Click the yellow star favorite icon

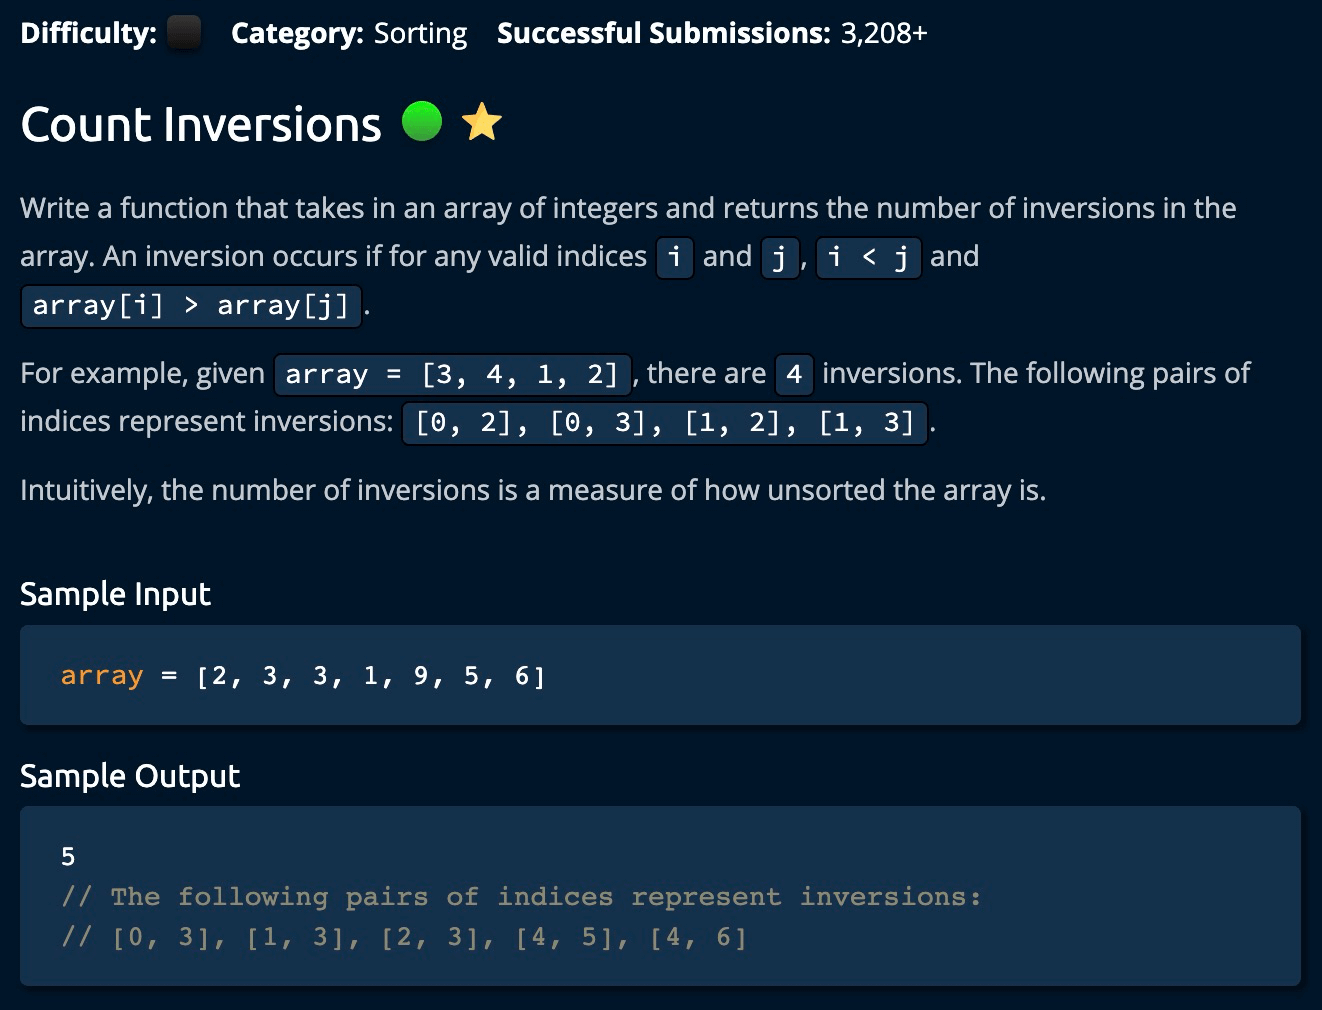point(482,123)
